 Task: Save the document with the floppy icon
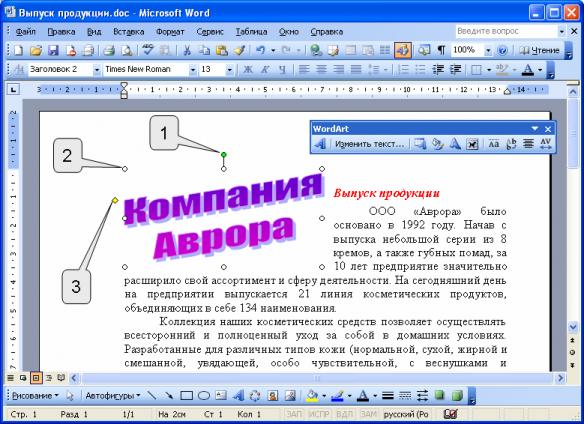[x=53, y=50]
